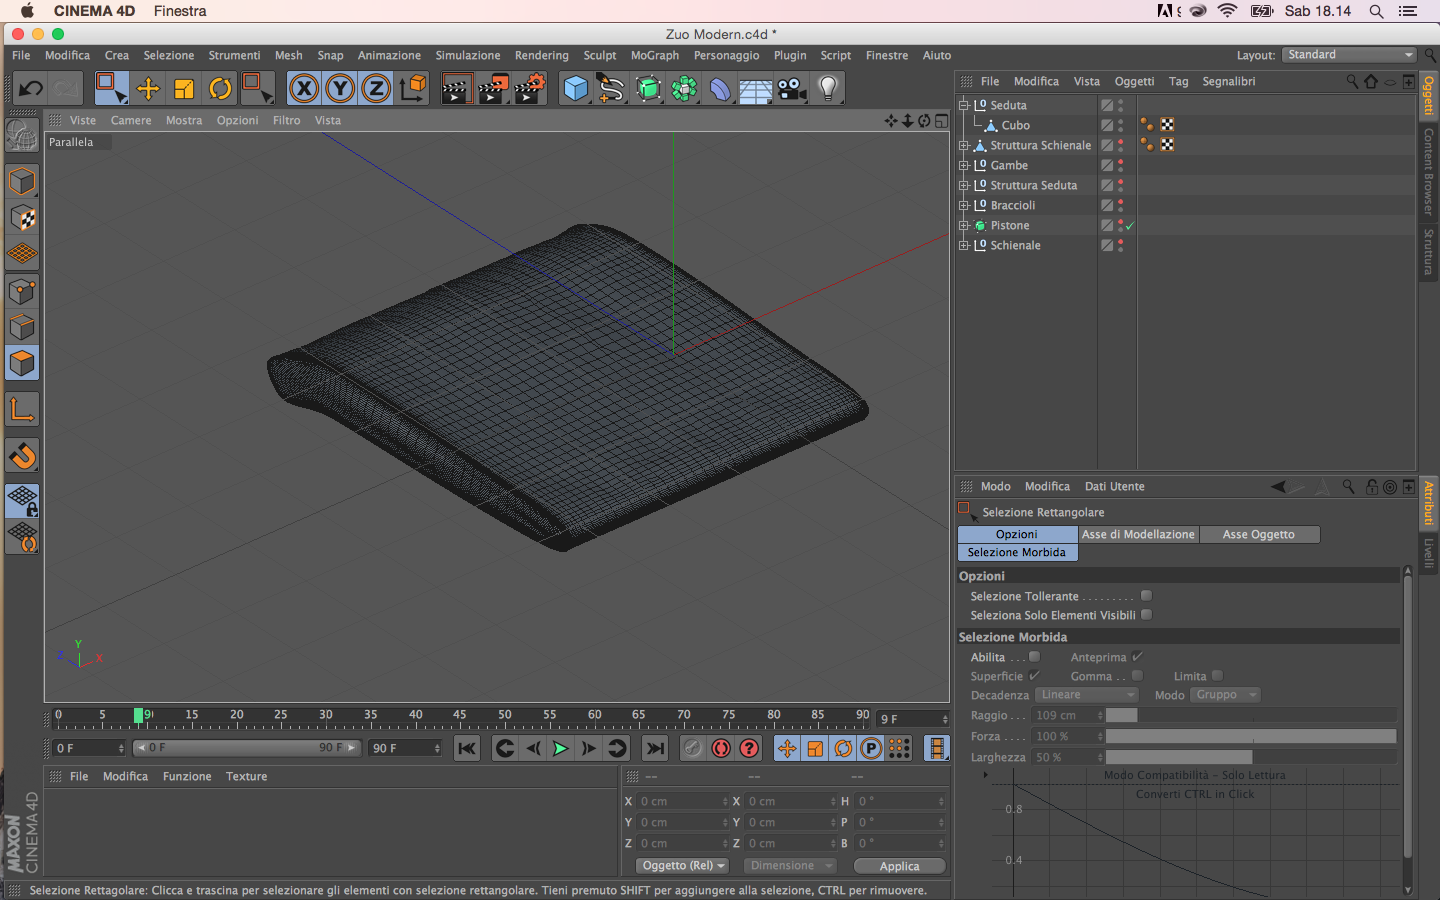Select the Move tool in toolbar

[x=148, y=89]
